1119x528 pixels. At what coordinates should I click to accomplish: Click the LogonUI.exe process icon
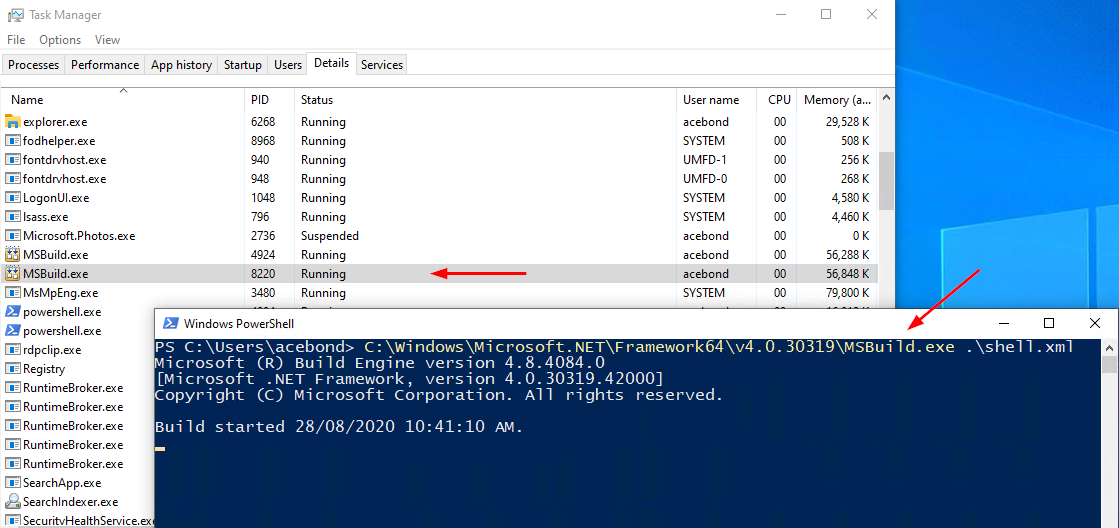(12, 198)
